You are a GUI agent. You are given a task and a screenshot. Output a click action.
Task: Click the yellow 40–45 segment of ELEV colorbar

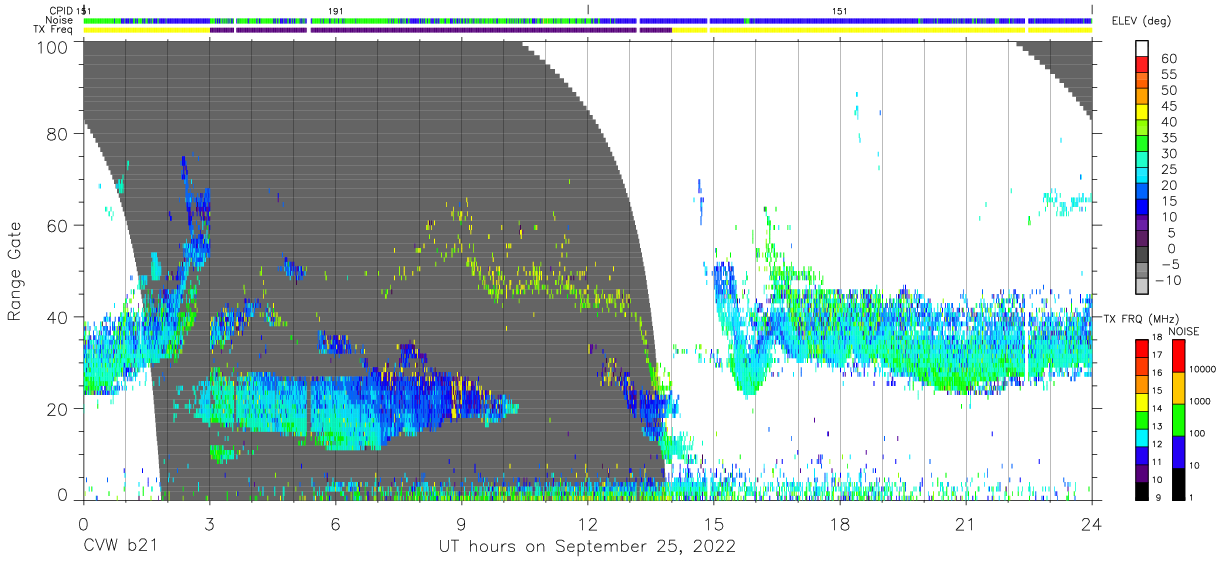1141,114
